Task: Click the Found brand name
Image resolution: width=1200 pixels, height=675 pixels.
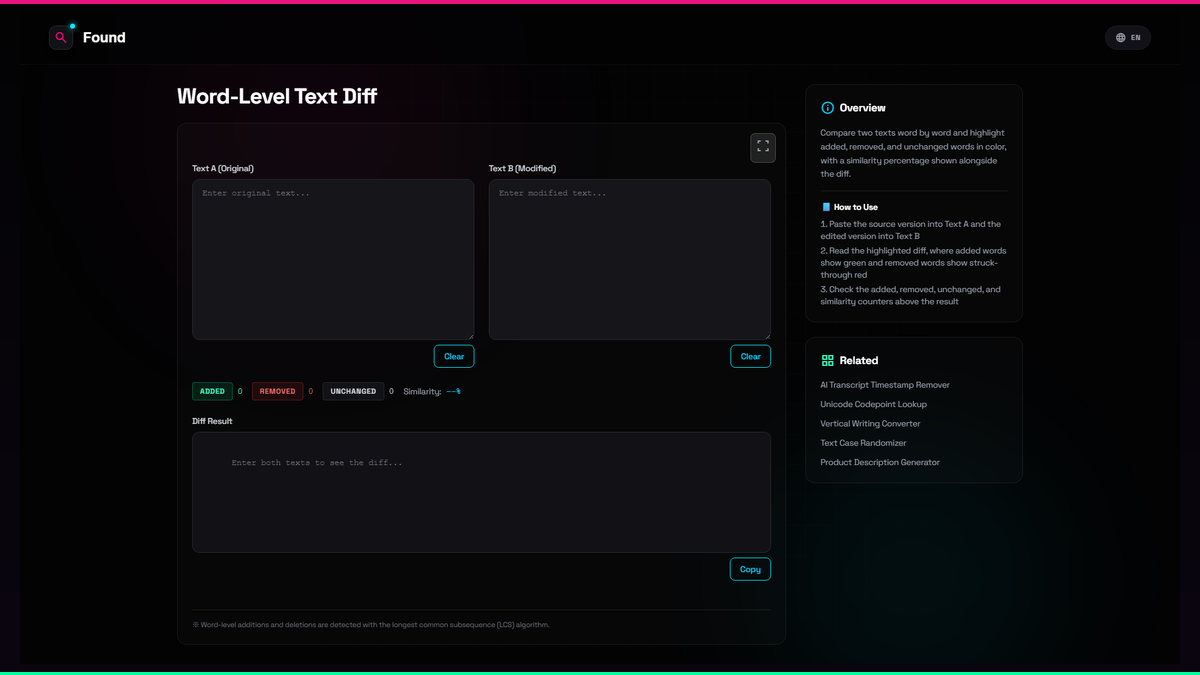Action: click(104, 38)
